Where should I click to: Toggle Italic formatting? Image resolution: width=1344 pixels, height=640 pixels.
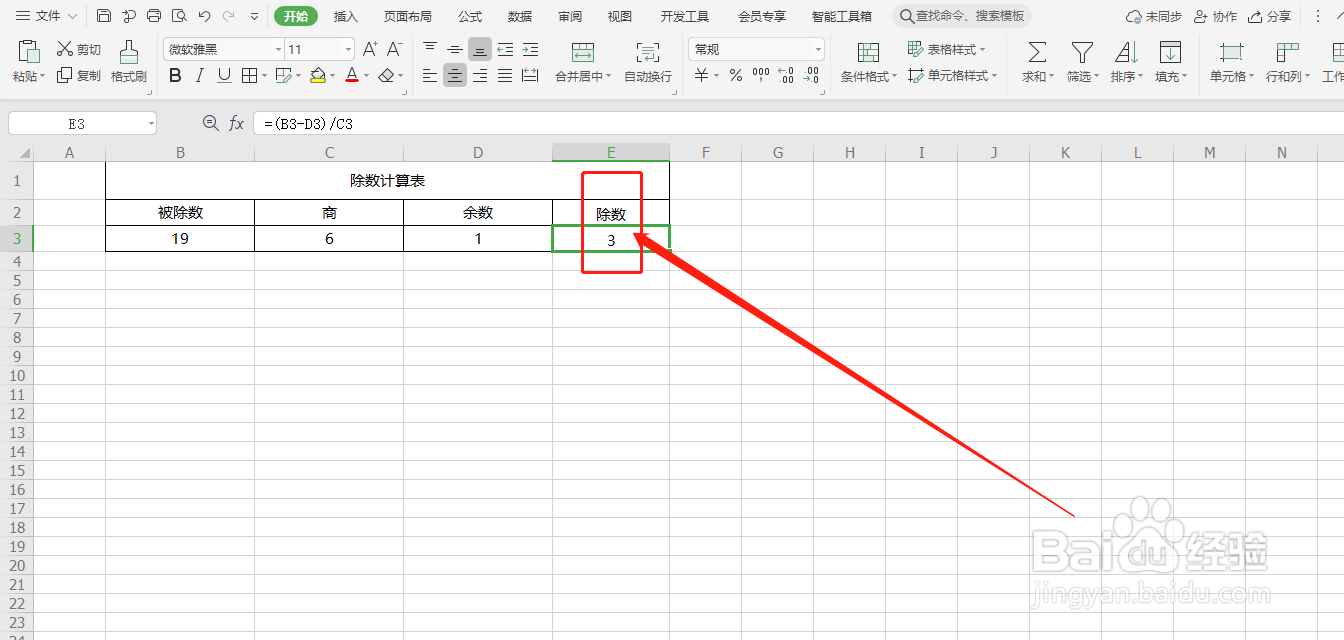click(x=200, y=75)
